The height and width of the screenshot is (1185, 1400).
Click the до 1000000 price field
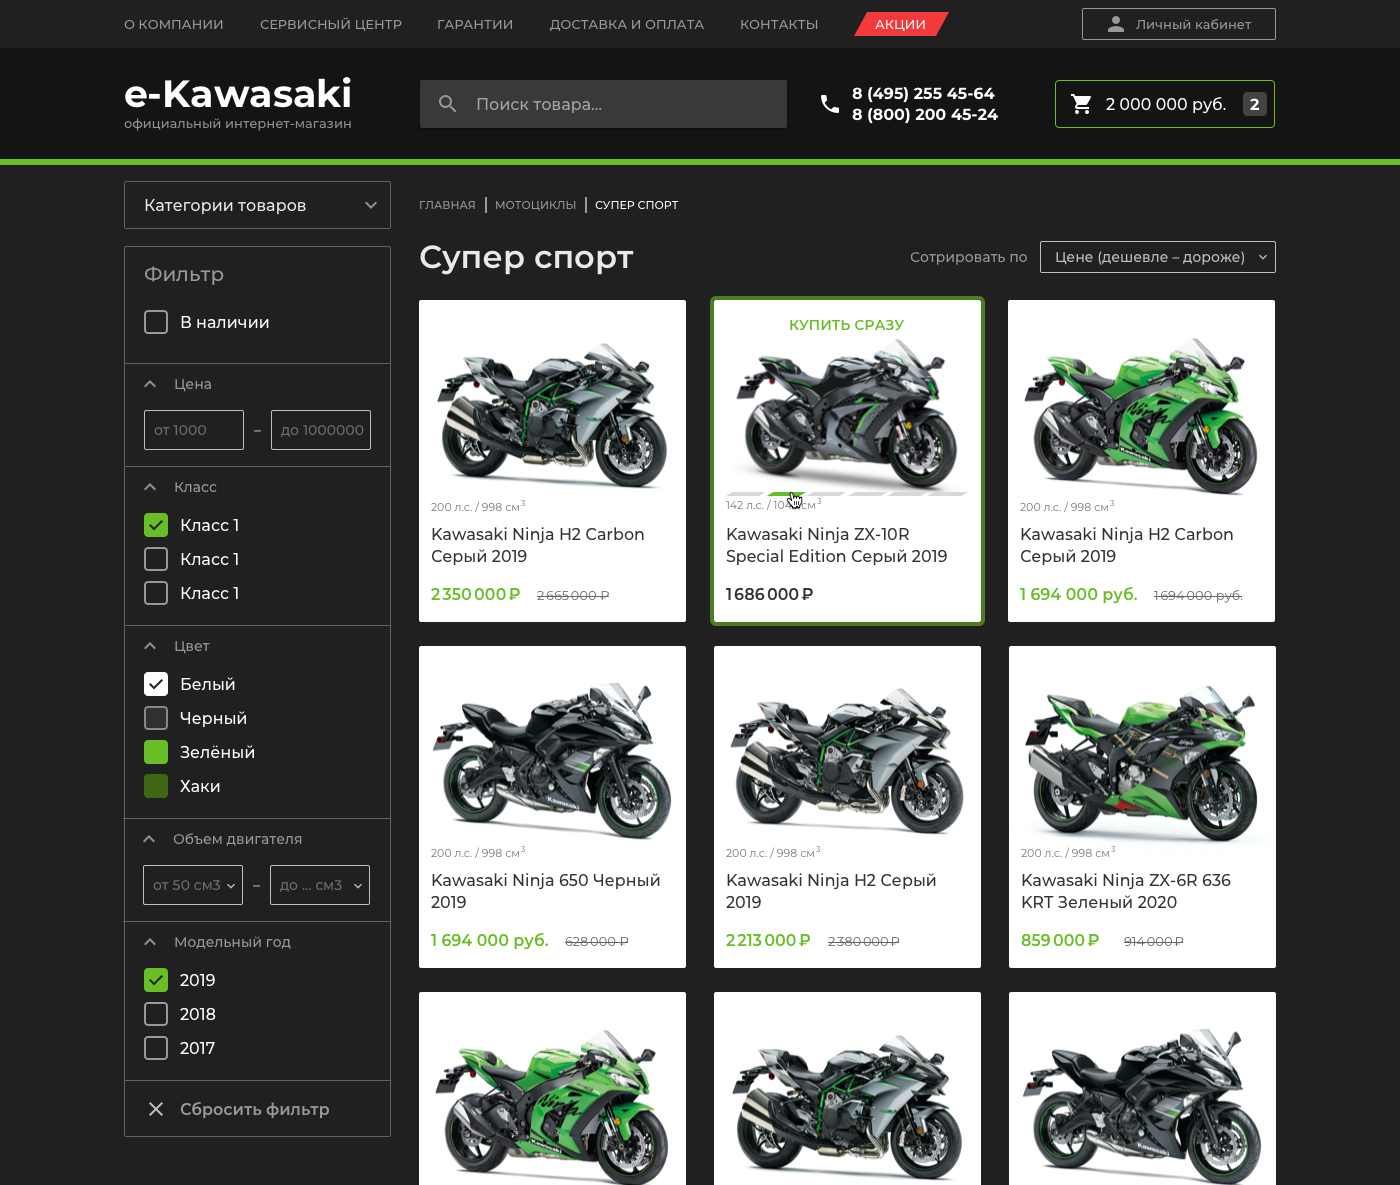click(x=321, y=430)
